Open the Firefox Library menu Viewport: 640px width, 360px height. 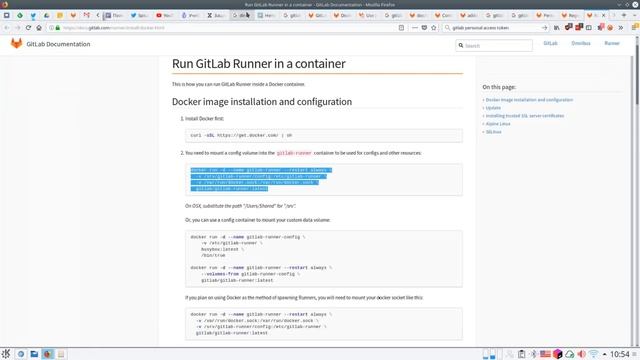pyautogui.click(x=557, y=28)
